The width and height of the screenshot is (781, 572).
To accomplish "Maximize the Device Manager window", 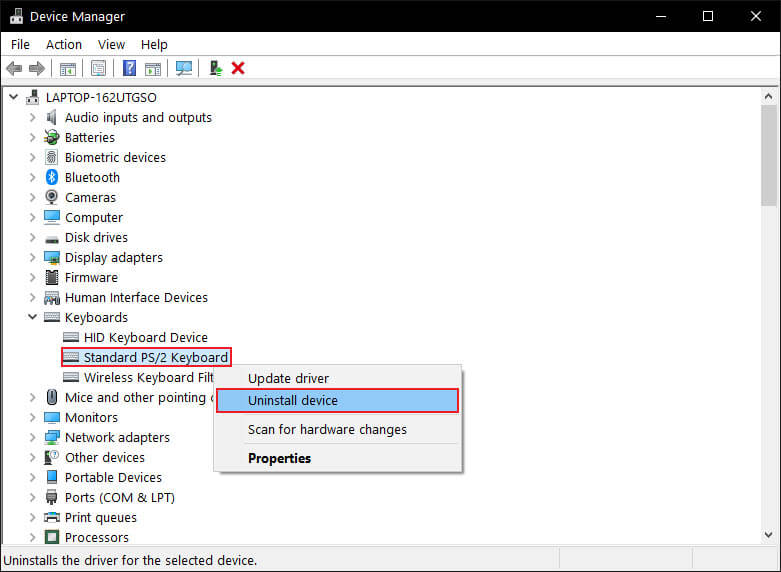I will 708,16.
